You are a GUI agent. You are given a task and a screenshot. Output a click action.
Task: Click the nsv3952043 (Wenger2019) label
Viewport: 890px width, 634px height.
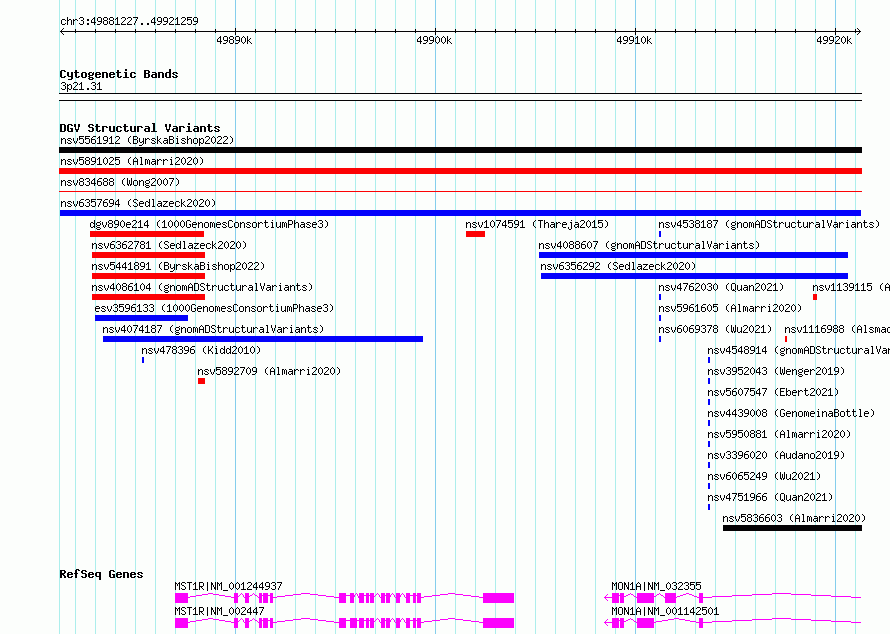click(x=776, y=371)
